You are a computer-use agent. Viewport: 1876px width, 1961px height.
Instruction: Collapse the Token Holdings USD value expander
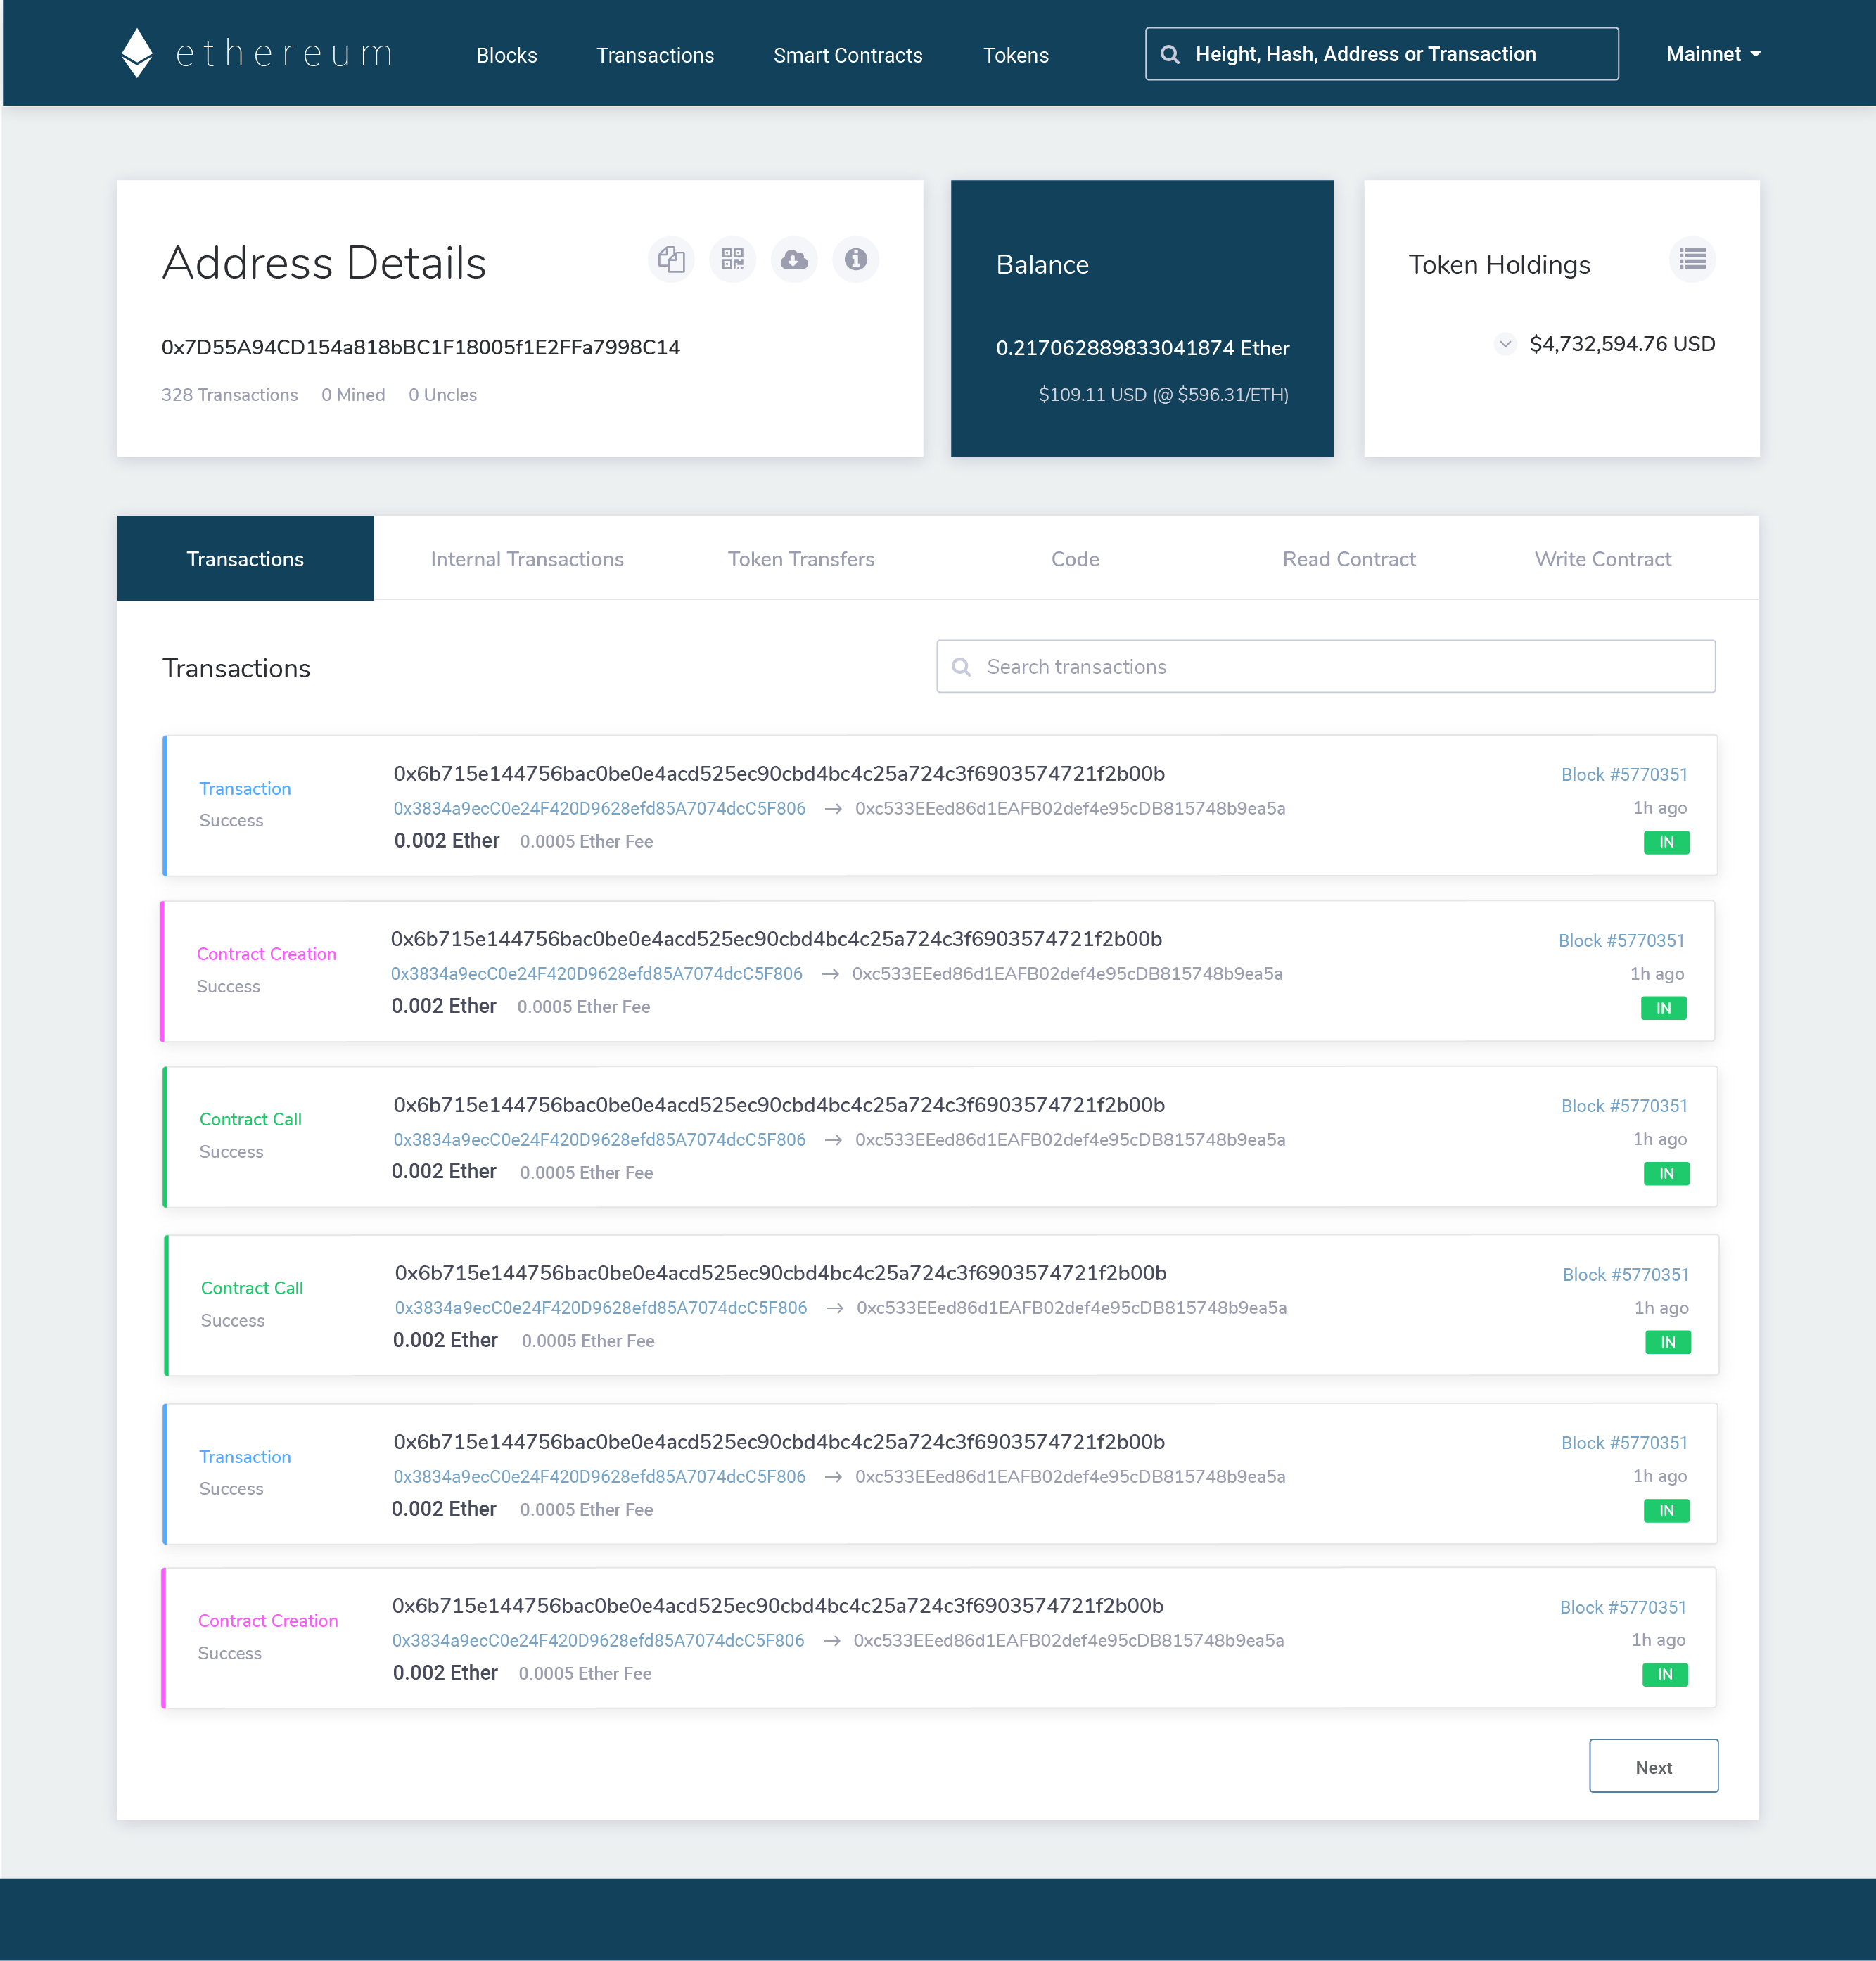pos(1505,344)
